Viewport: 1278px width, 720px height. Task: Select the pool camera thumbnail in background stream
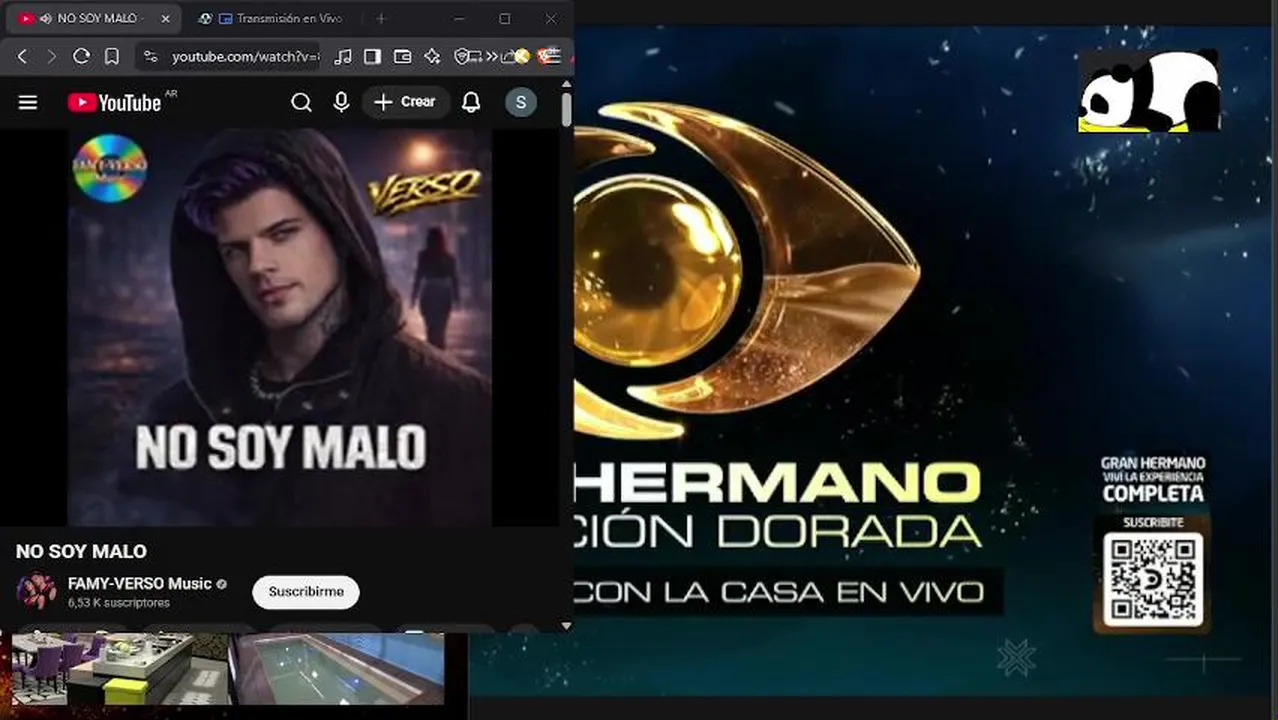pos(337,669)
